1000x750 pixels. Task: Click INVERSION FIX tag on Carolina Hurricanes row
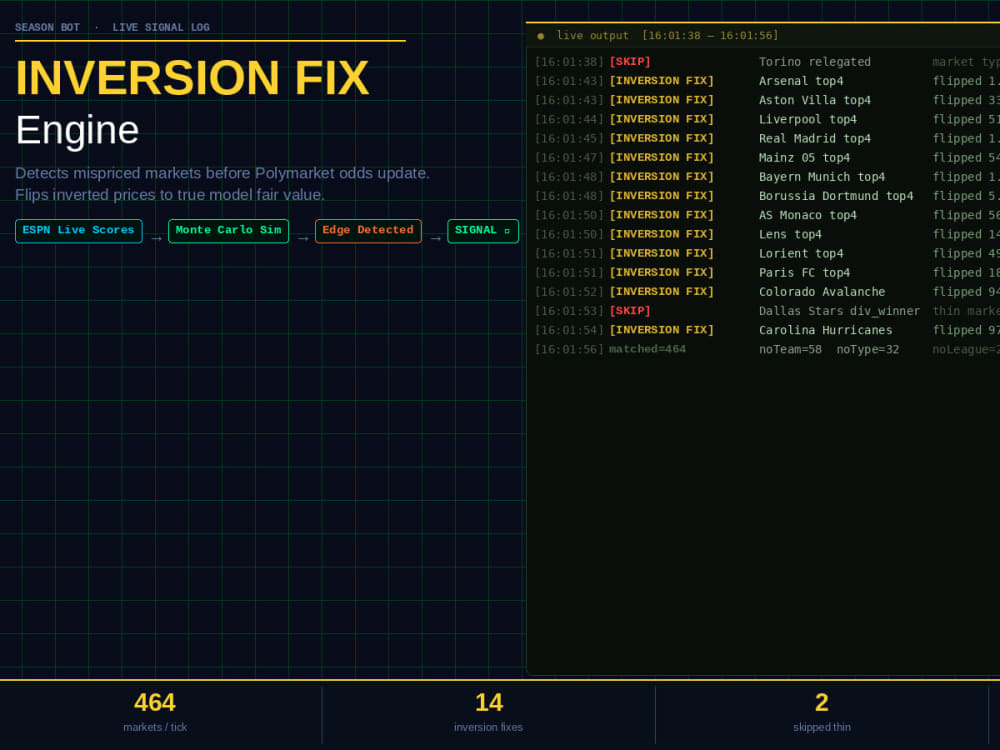tap(661, 330)
